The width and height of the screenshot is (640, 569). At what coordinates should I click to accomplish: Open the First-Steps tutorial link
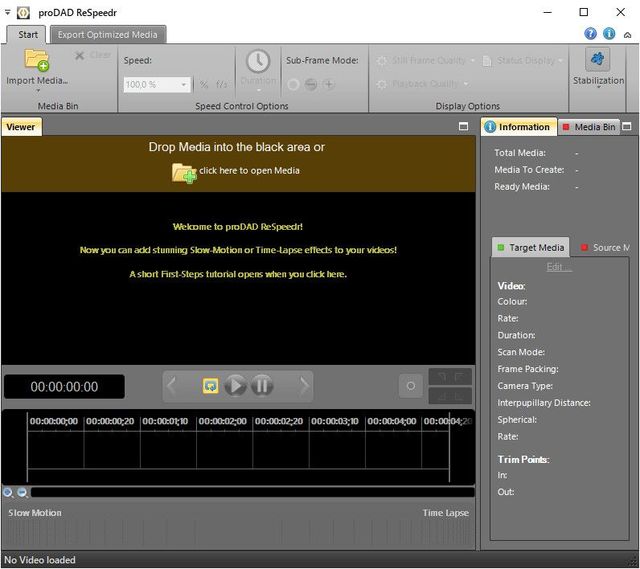point(238,274)
